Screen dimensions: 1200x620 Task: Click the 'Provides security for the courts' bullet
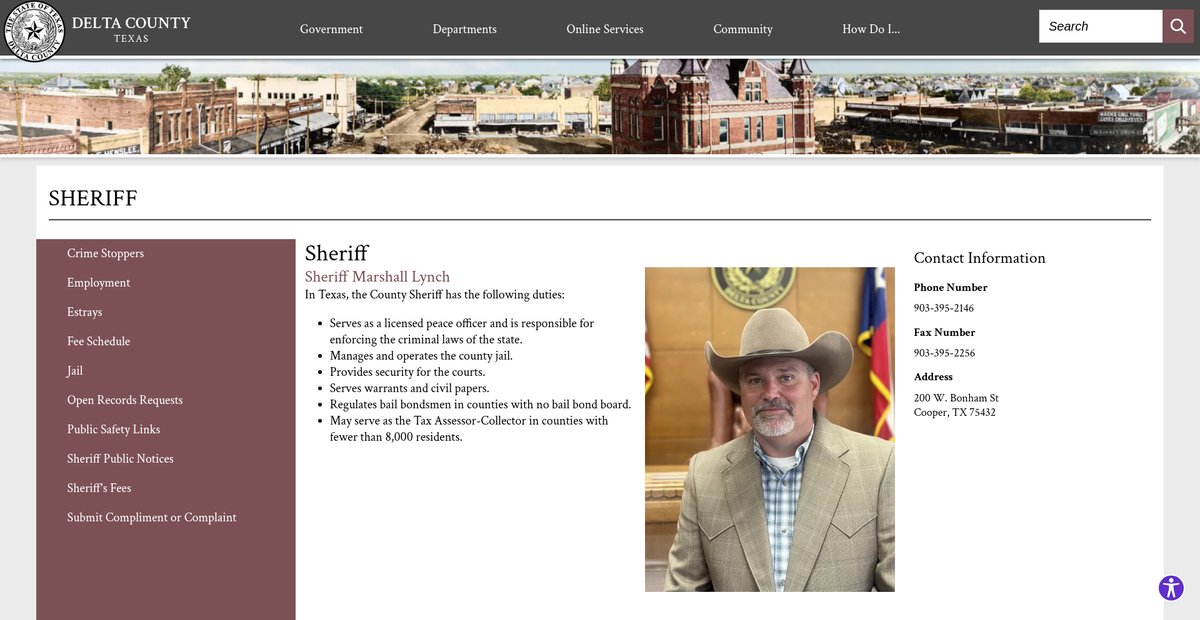pos(407,372)
